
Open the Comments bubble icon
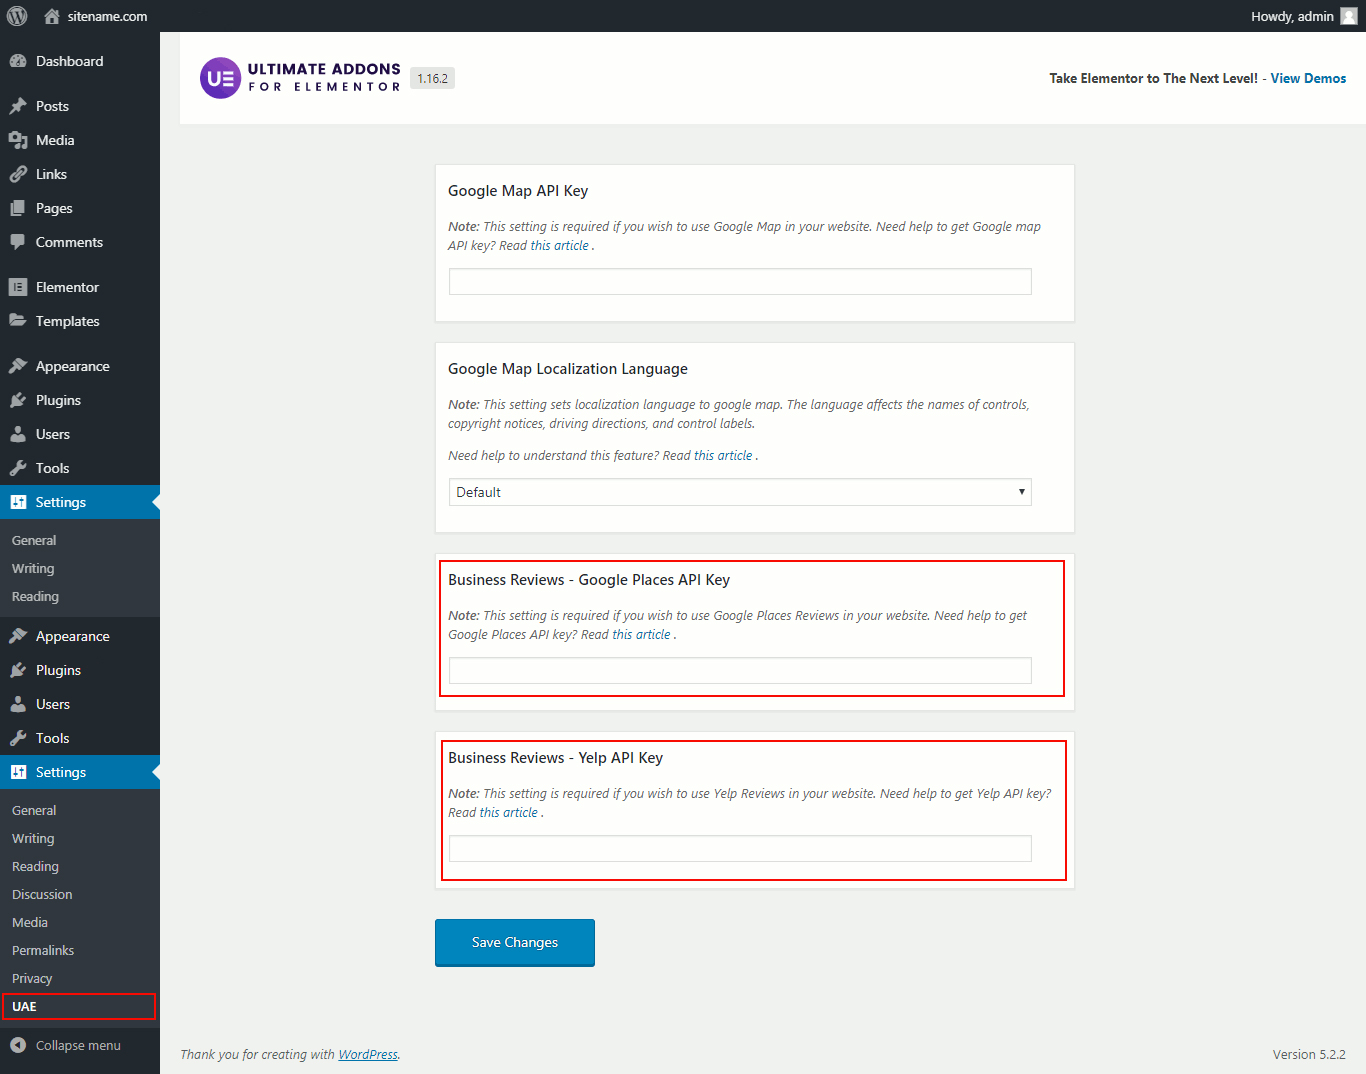coord(18,242)
